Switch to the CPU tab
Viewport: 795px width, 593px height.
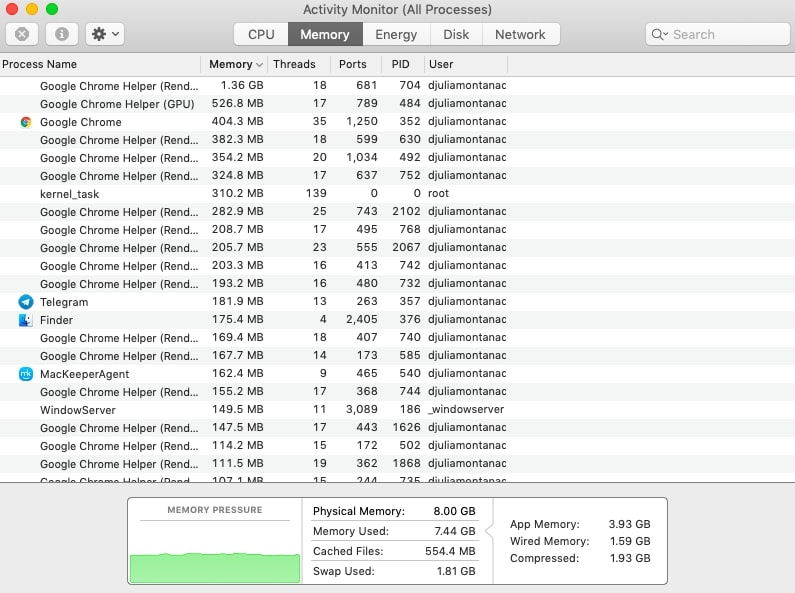pyautogui.click(x=261, y=34)
